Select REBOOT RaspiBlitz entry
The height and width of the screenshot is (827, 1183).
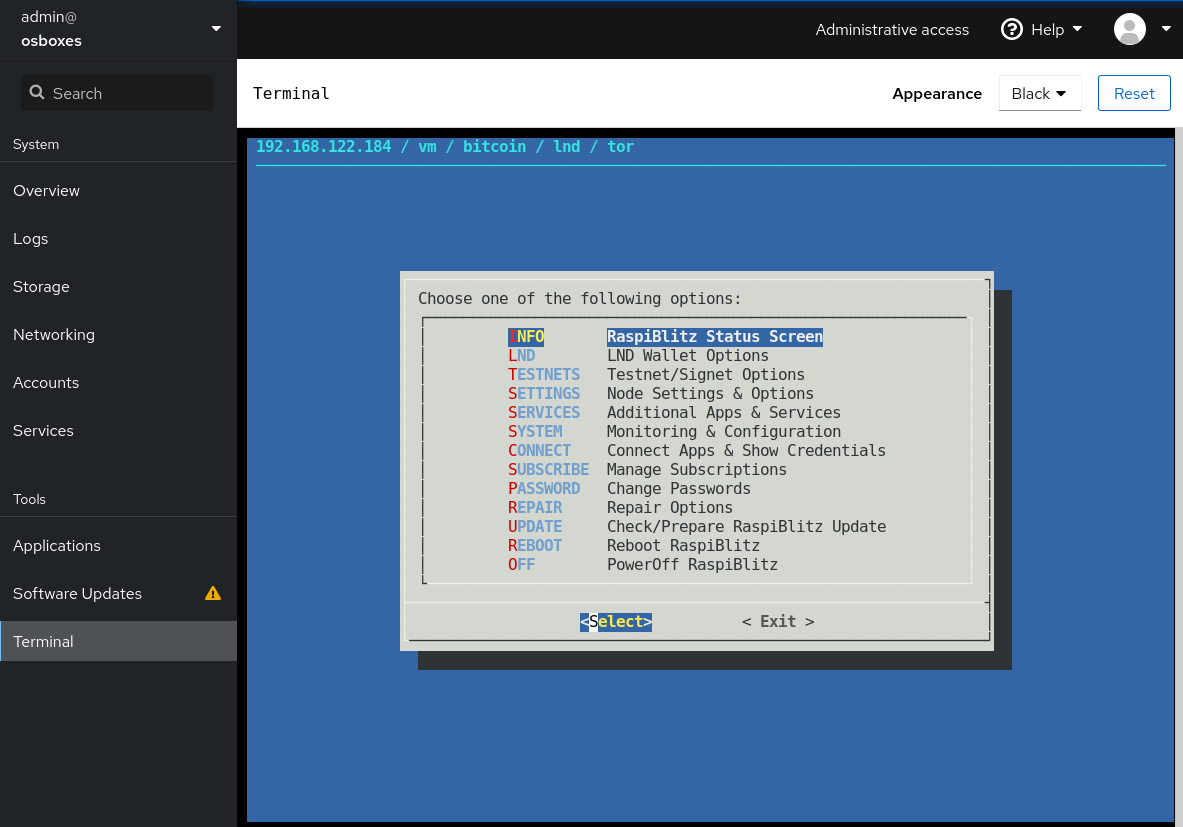pos(634,545)
